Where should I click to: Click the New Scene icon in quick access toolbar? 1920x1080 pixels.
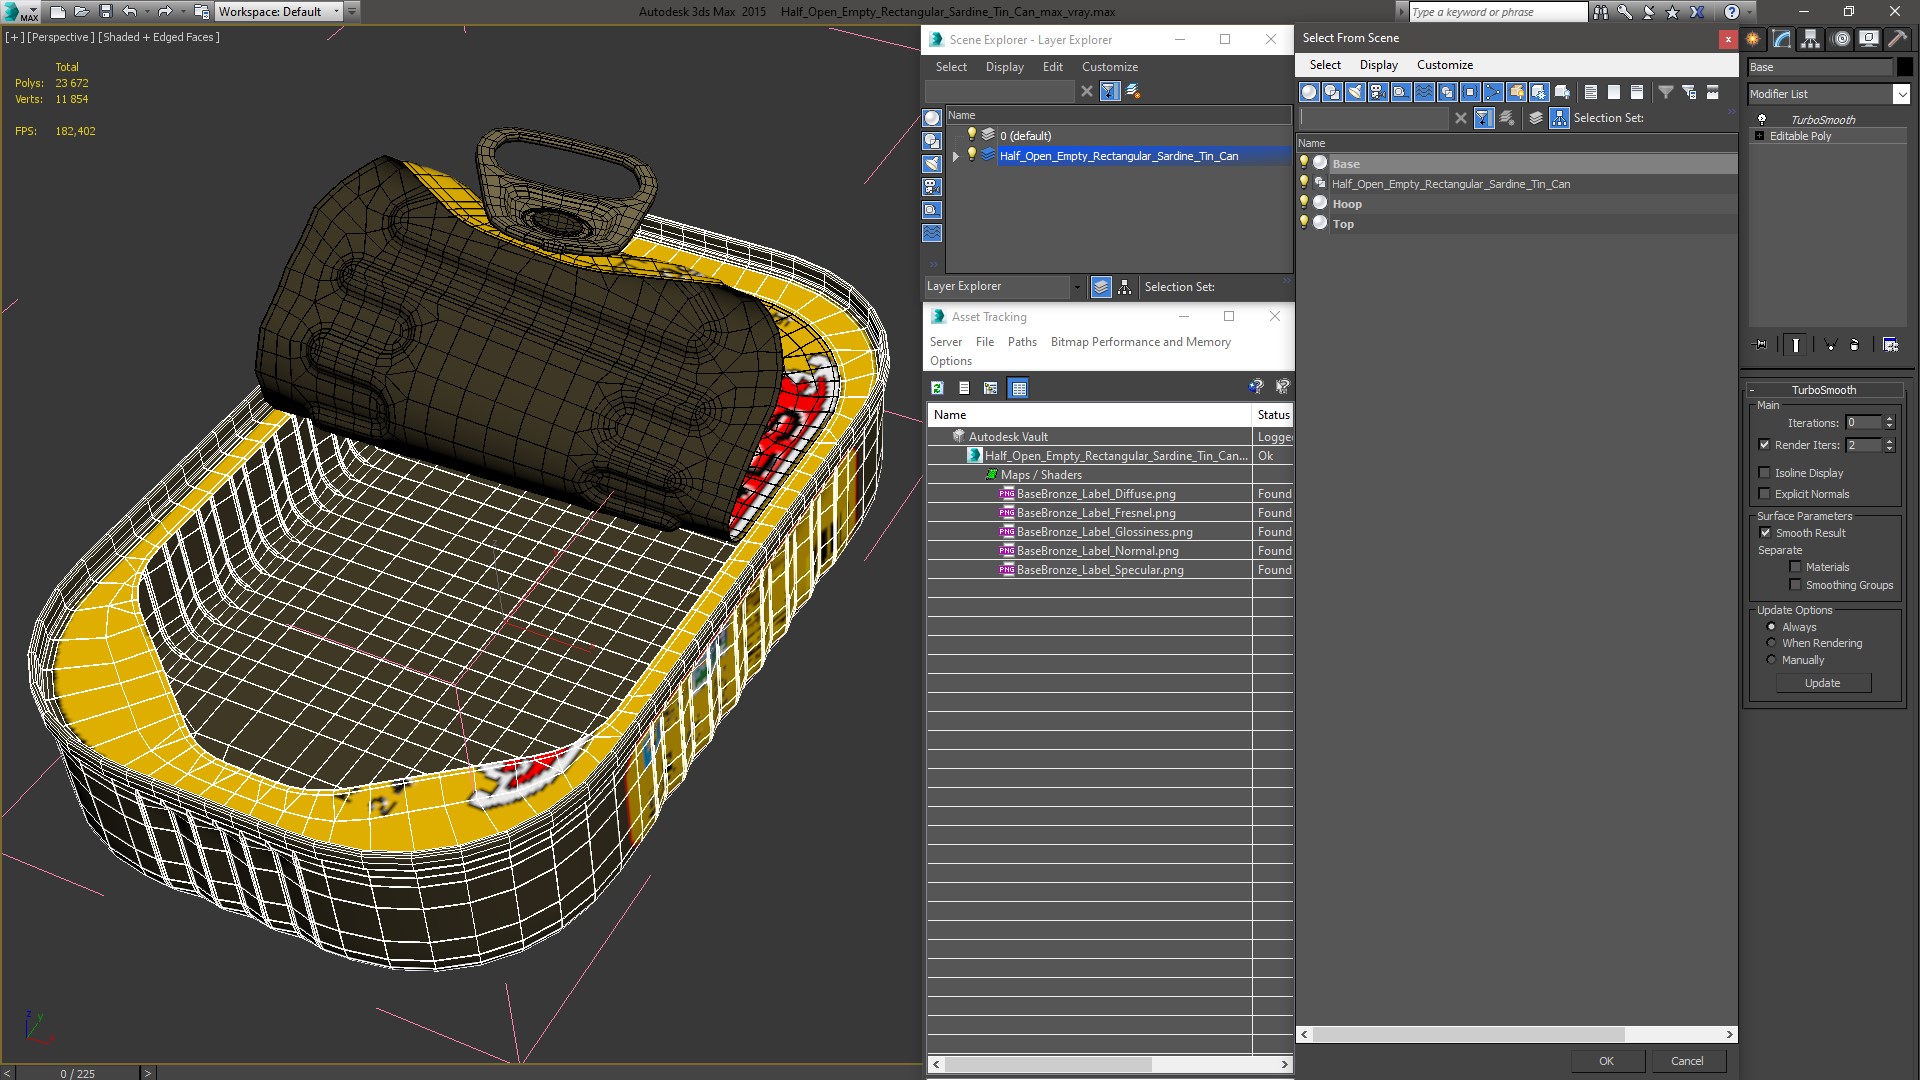tap(58, 12)
